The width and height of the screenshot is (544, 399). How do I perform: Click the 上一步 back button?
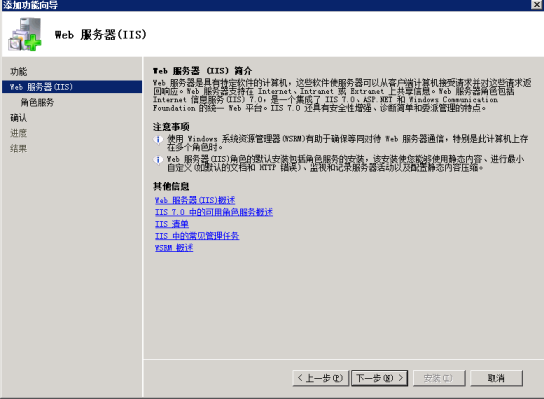click(321, 378)
